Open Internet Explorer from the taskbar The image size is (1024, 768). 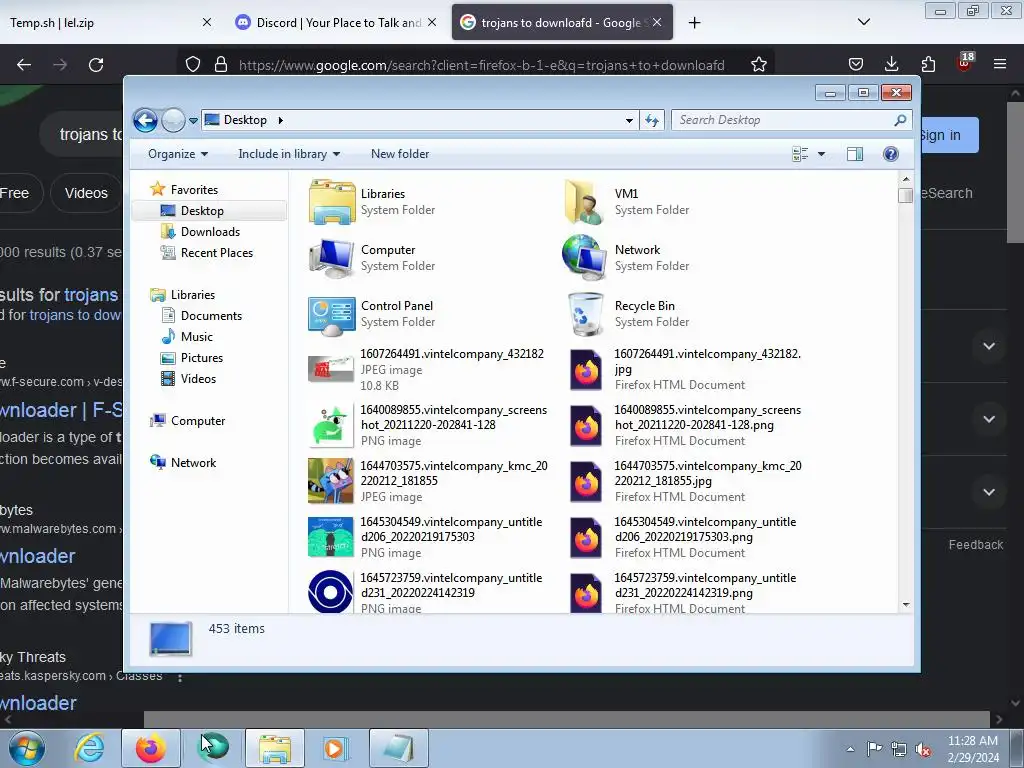89,748
